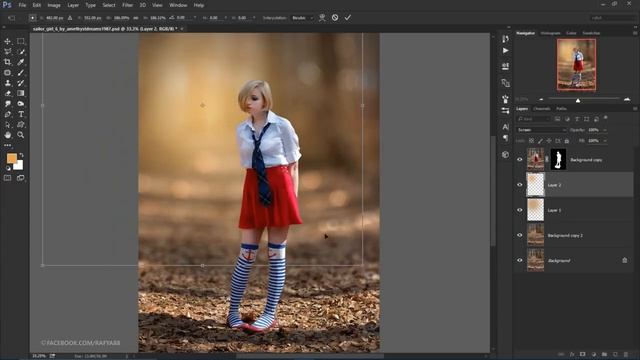Screen dimensions: 640x360
Task: Toggle lock position
Action: point(549,141)
